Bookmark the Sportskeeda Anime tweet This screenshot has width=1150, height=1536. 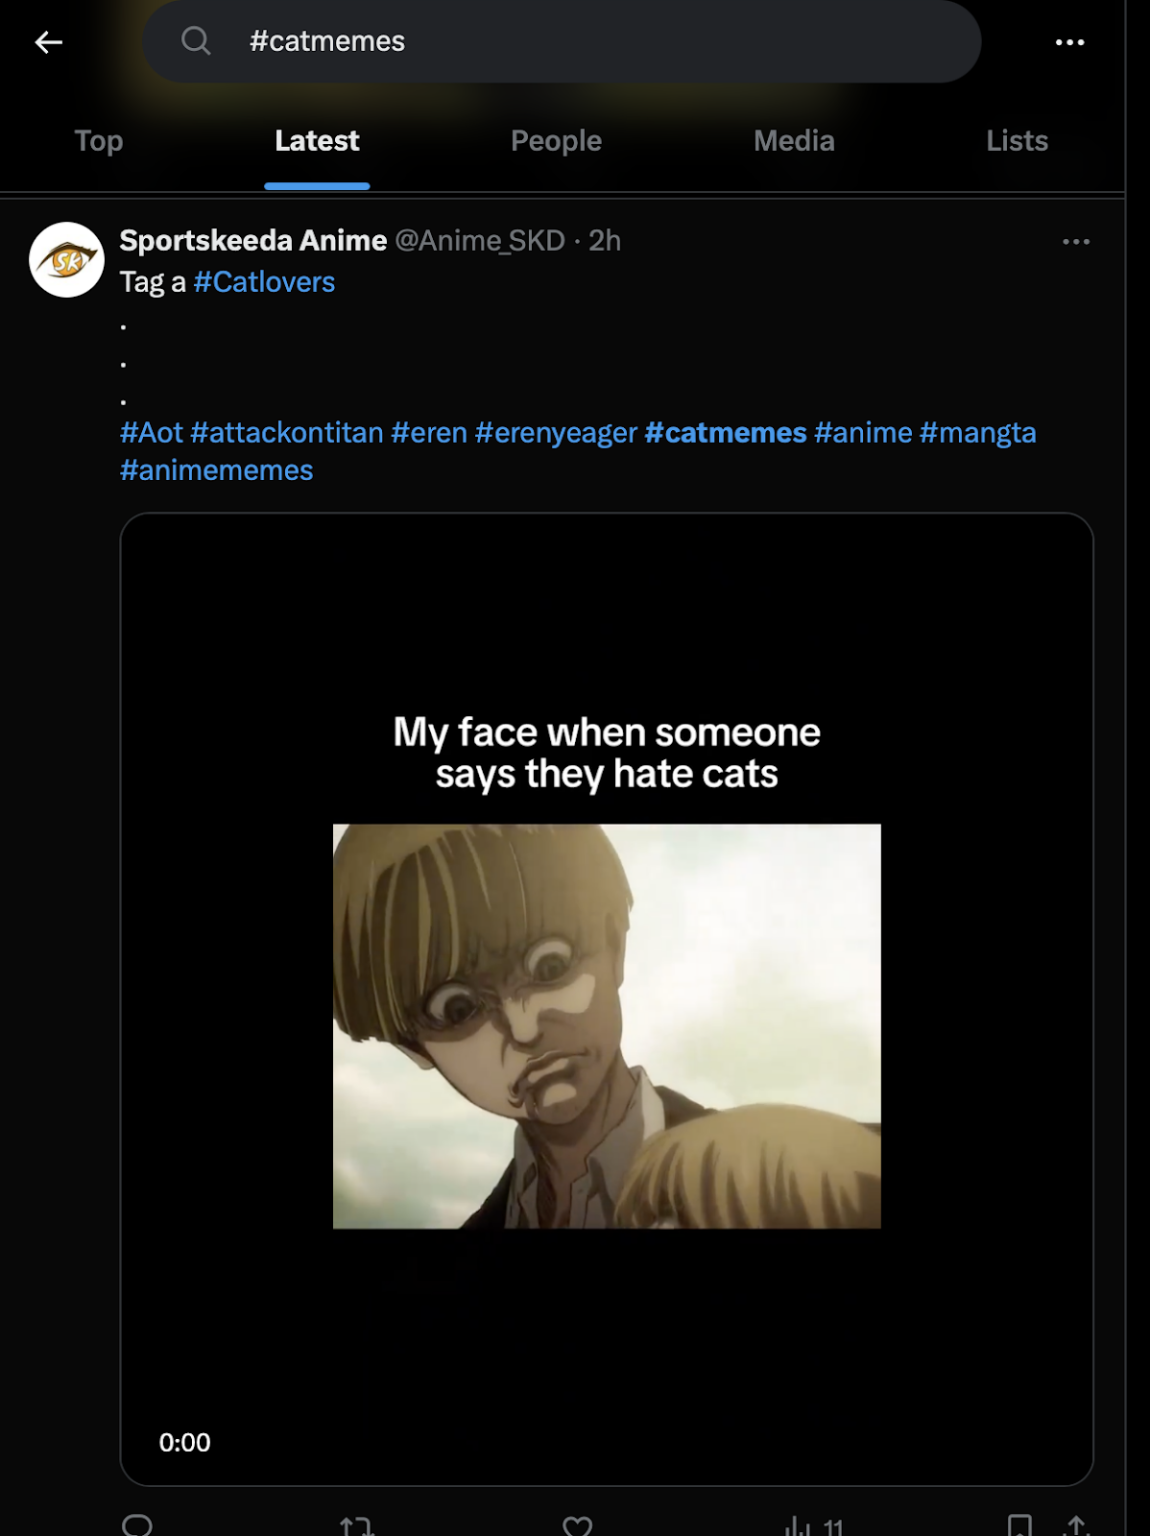point(1019,1526)
